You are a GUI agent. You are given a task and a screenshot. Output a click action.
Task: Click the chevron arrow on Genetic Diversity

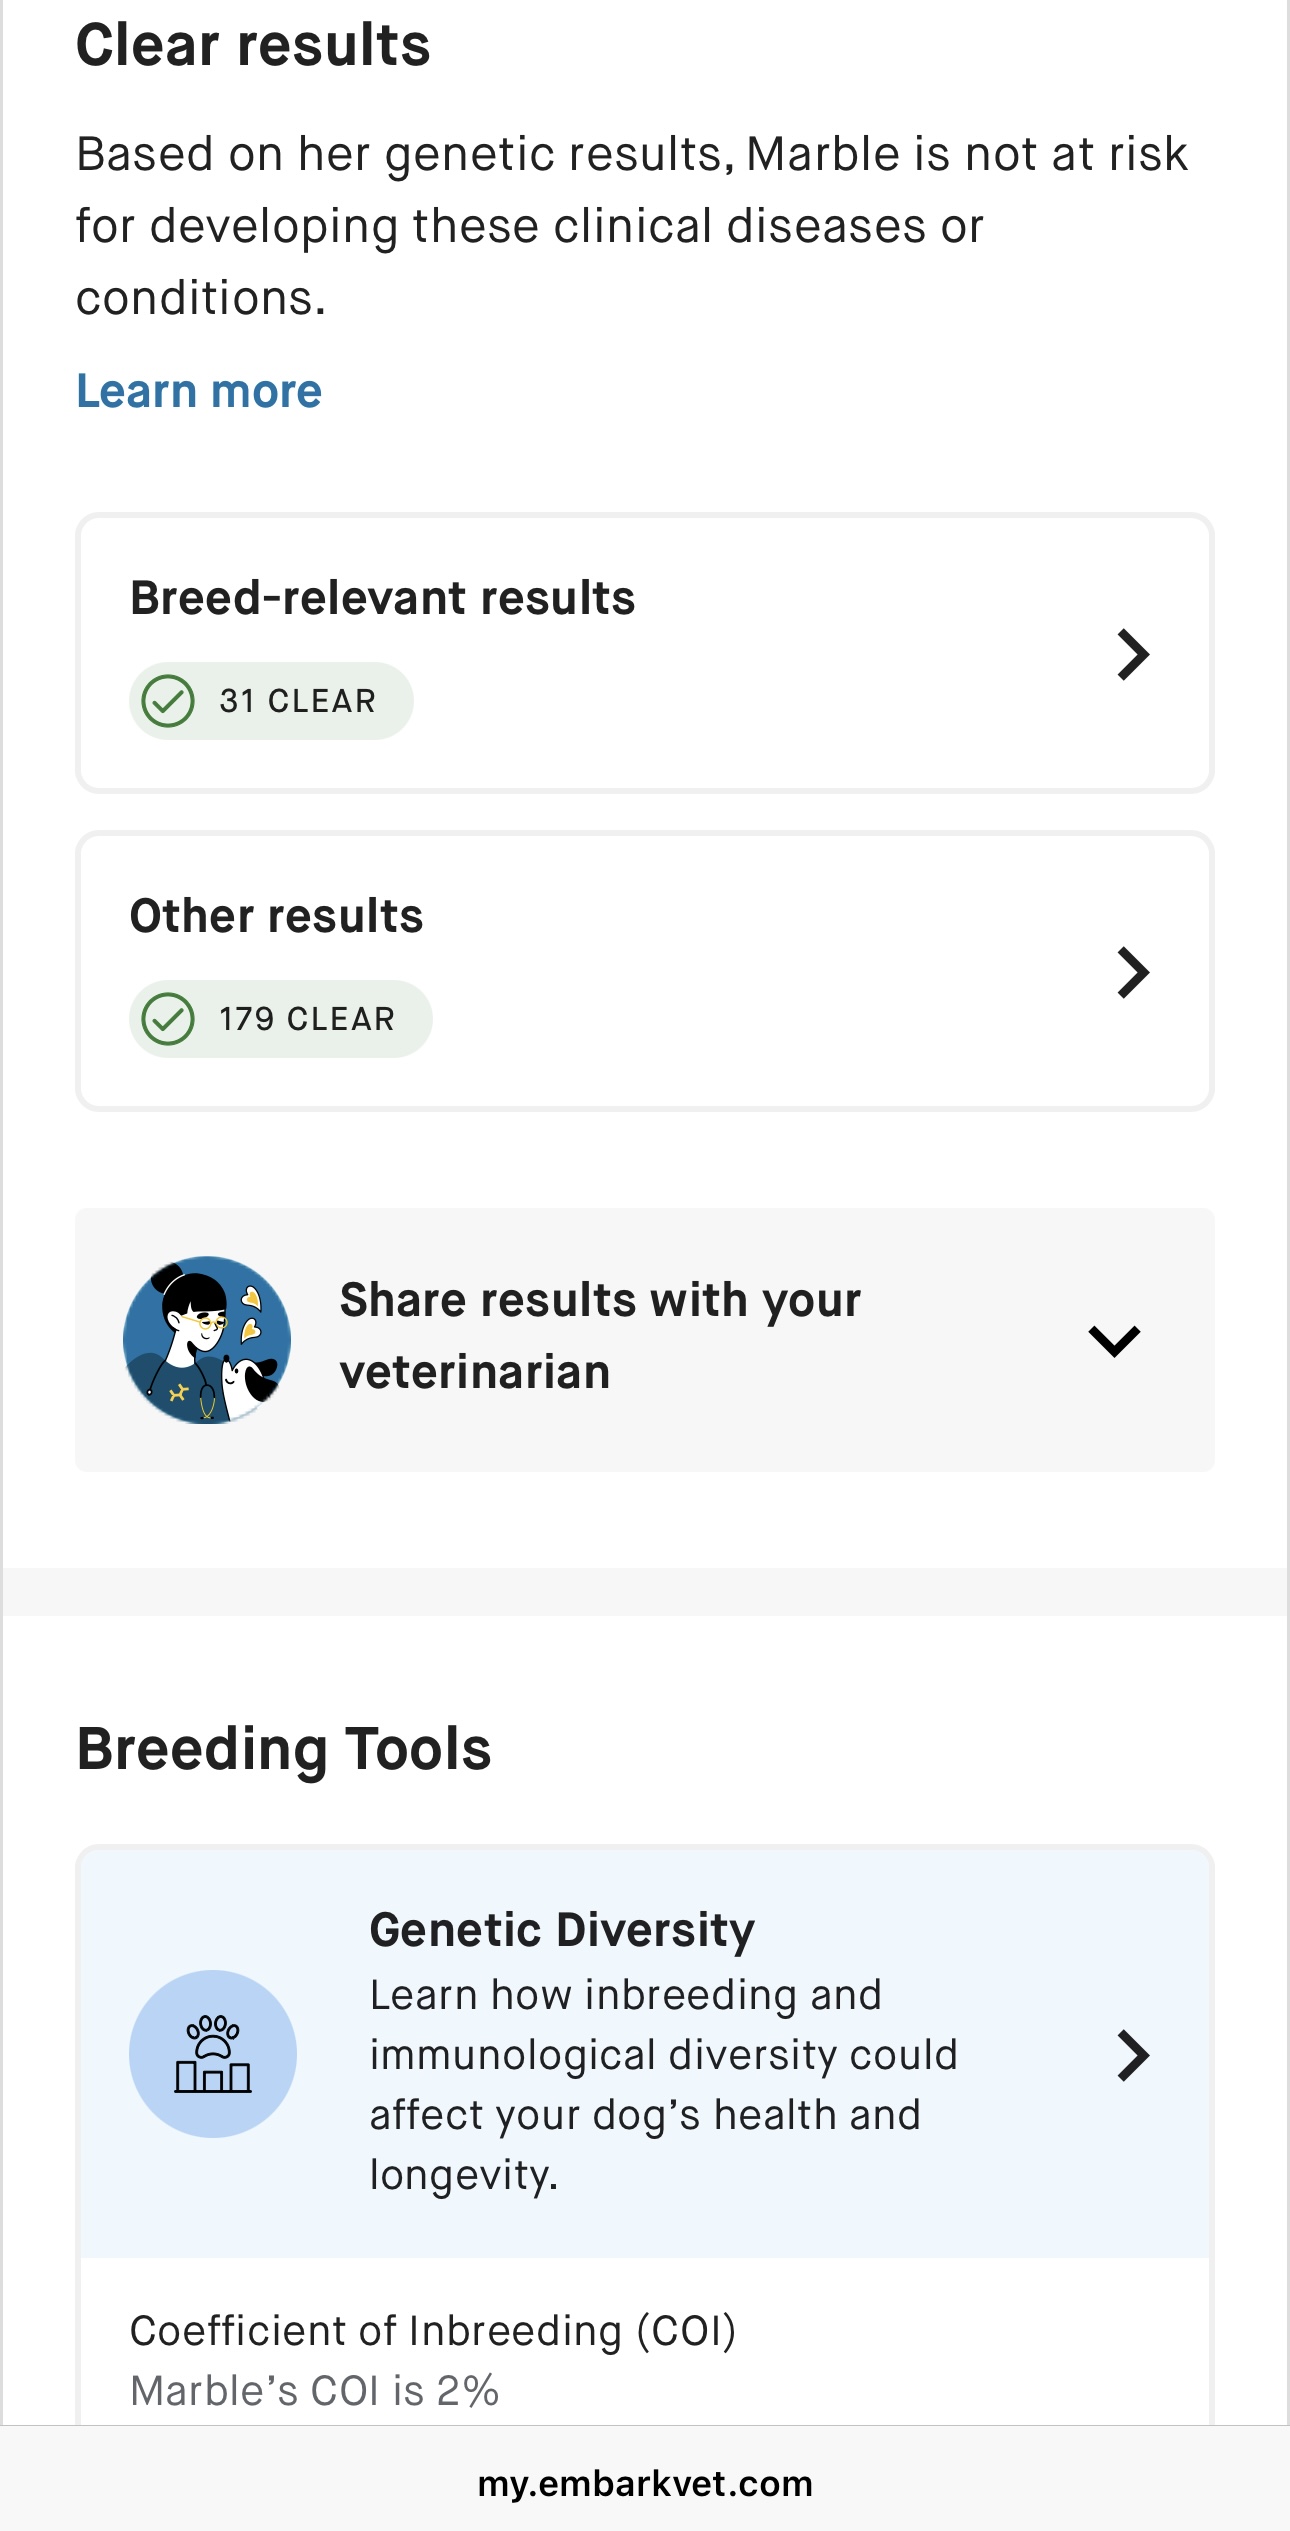click(x=1133, y=2056)
